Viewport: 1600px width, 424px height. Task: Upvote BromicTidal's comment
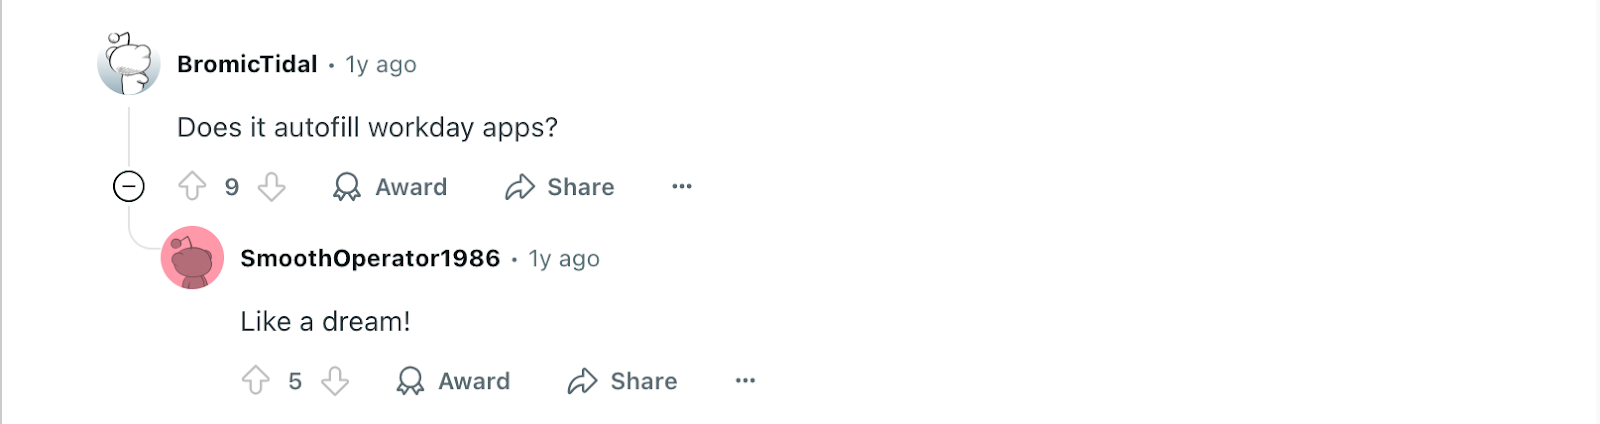(x=192, y=187)
